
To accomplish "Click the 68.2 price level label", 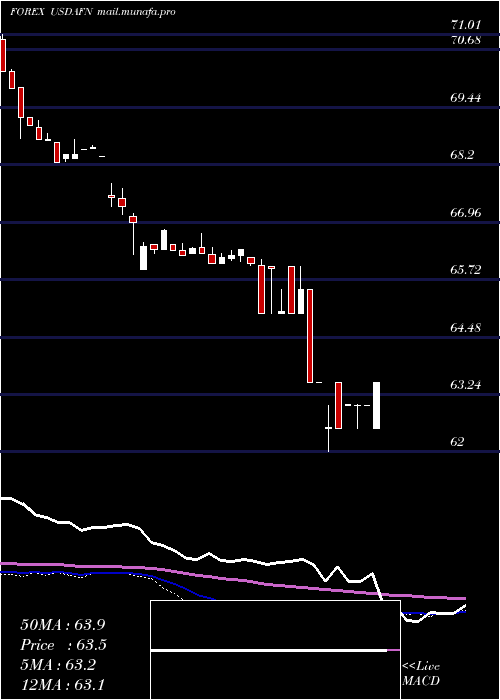I will click(464, 155).
